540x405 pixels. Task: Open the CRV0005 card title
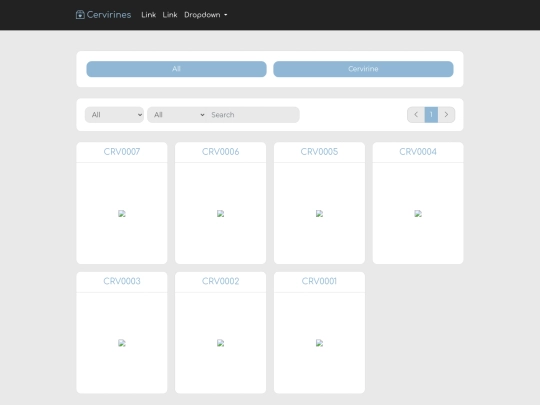319,152
